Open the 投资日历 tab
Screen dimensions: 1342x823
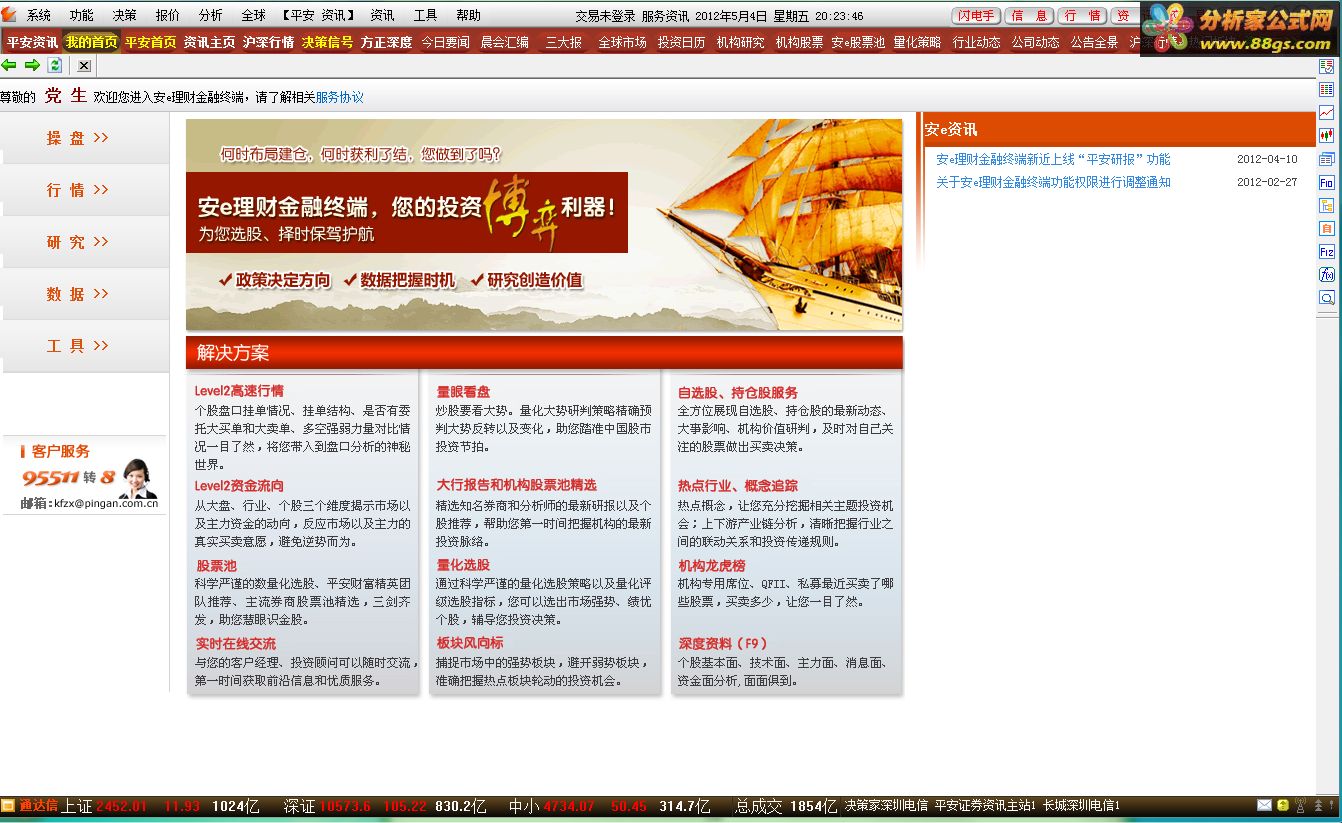(681, 42)
